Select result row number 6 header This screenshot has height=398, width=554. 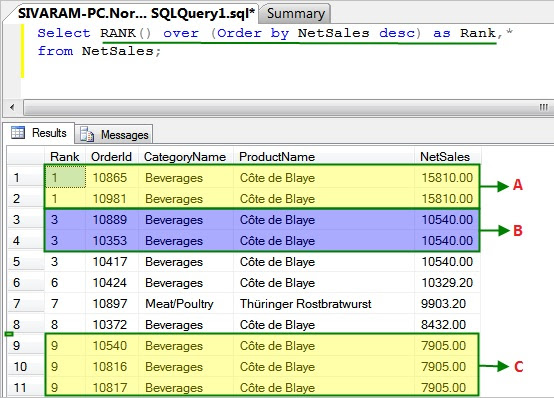[x=26, y=282]
